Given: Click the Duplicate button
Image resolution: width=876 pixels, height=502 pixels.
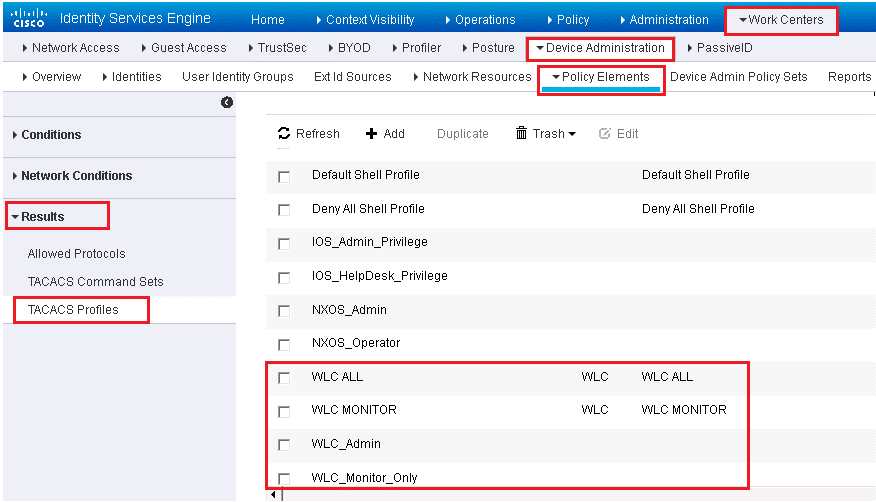Looking at the screenshot, I should click(x=463, y=133).
